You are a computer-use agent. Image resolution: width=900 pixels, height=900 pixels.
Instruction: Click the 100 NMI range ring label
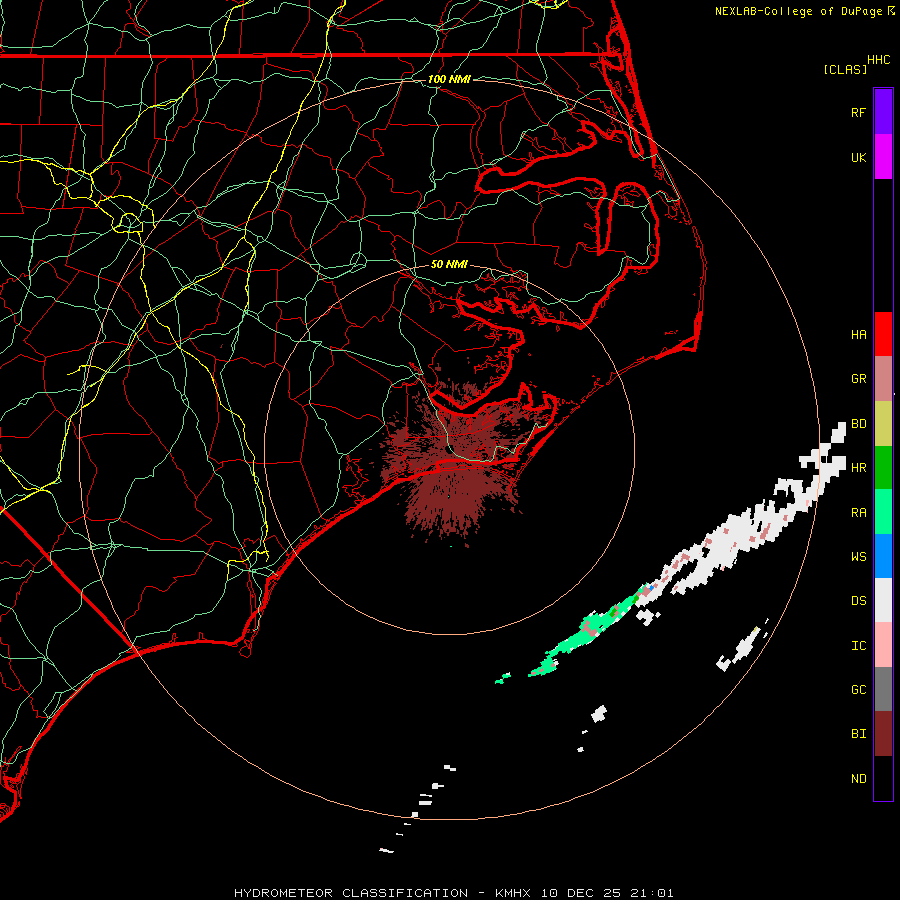pyautogui.click(x=449, y=79)
